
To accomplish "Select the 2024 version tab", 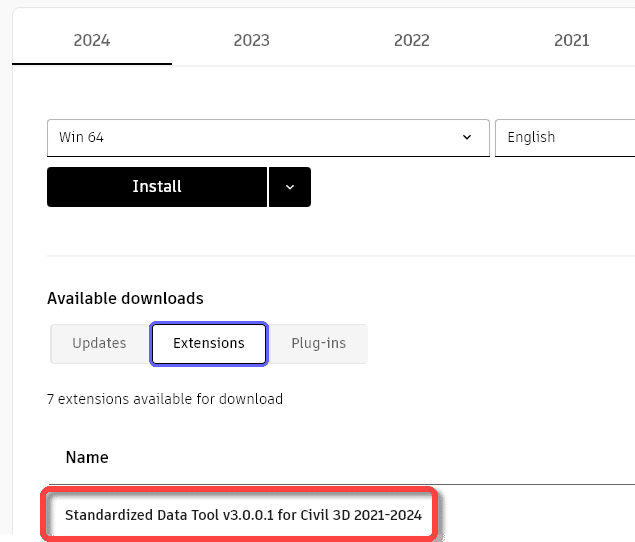I will tap(92, 41).
